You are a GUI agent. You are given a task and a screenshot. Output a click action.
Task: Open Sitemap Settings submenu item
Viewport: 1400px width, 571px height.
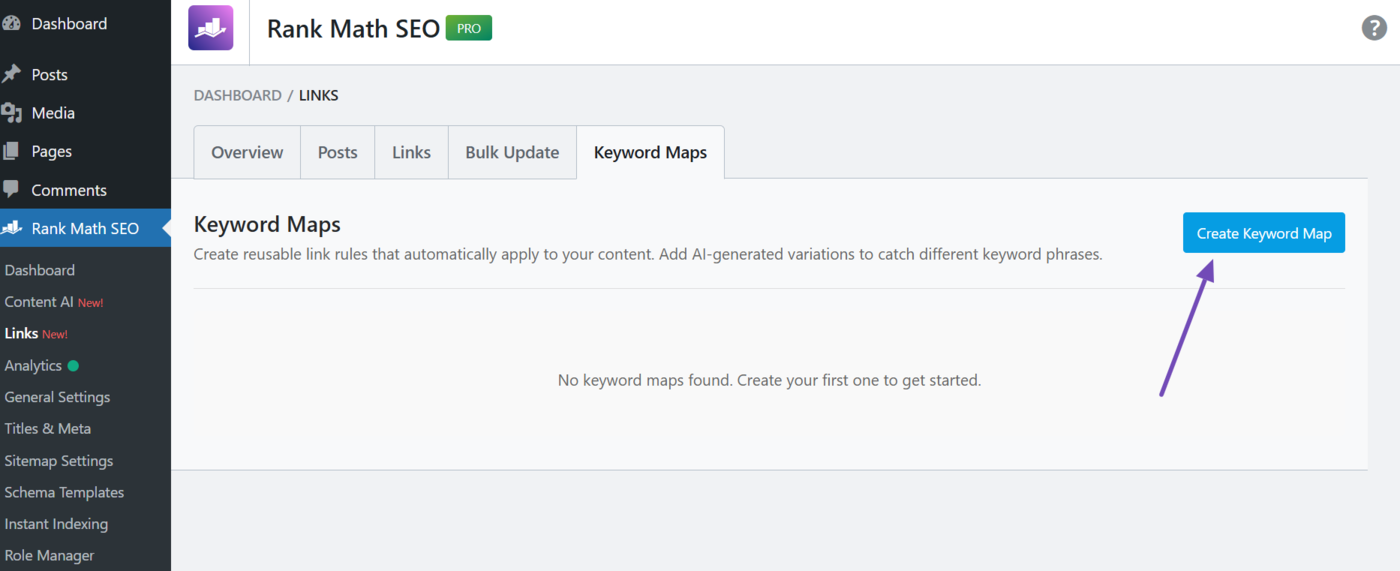[59, 460]
